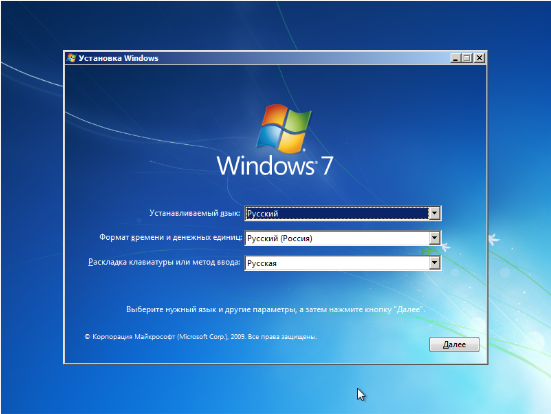
Task: Click the Windows 7 logo text
Action: (x=275, y=166)
